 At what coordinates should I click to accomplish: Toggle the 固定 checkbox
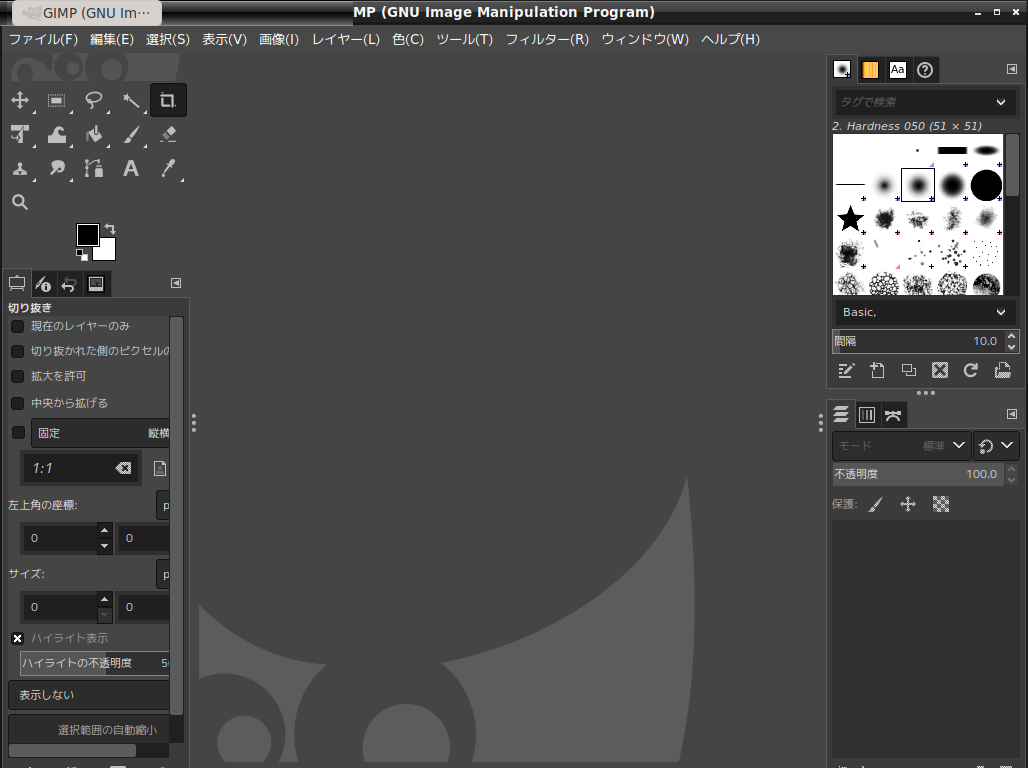click(18, 433)
